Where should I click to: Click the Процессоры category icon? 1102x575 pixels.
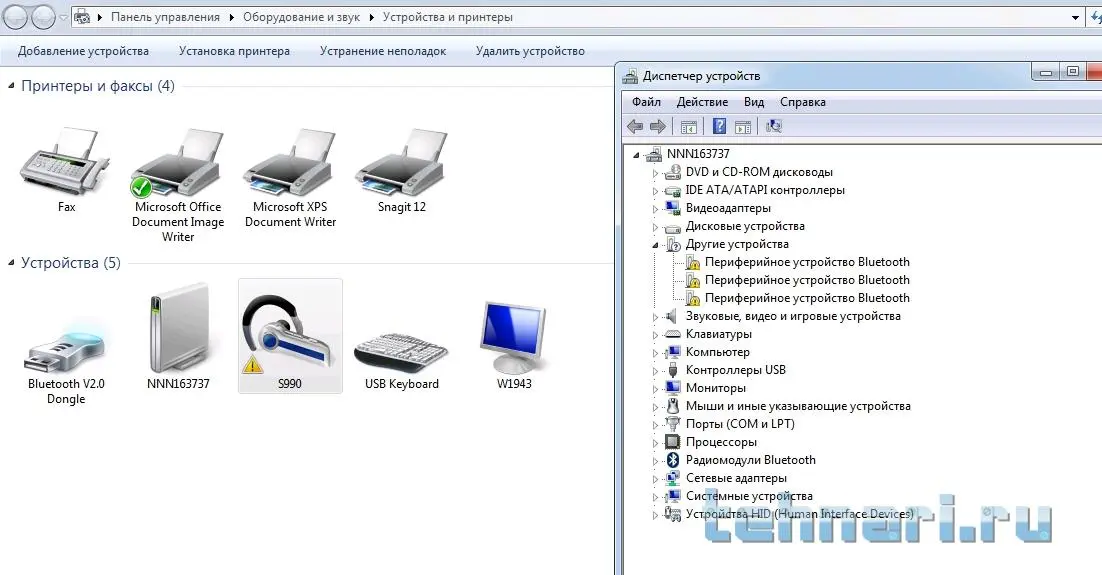[x=673, y=442]
